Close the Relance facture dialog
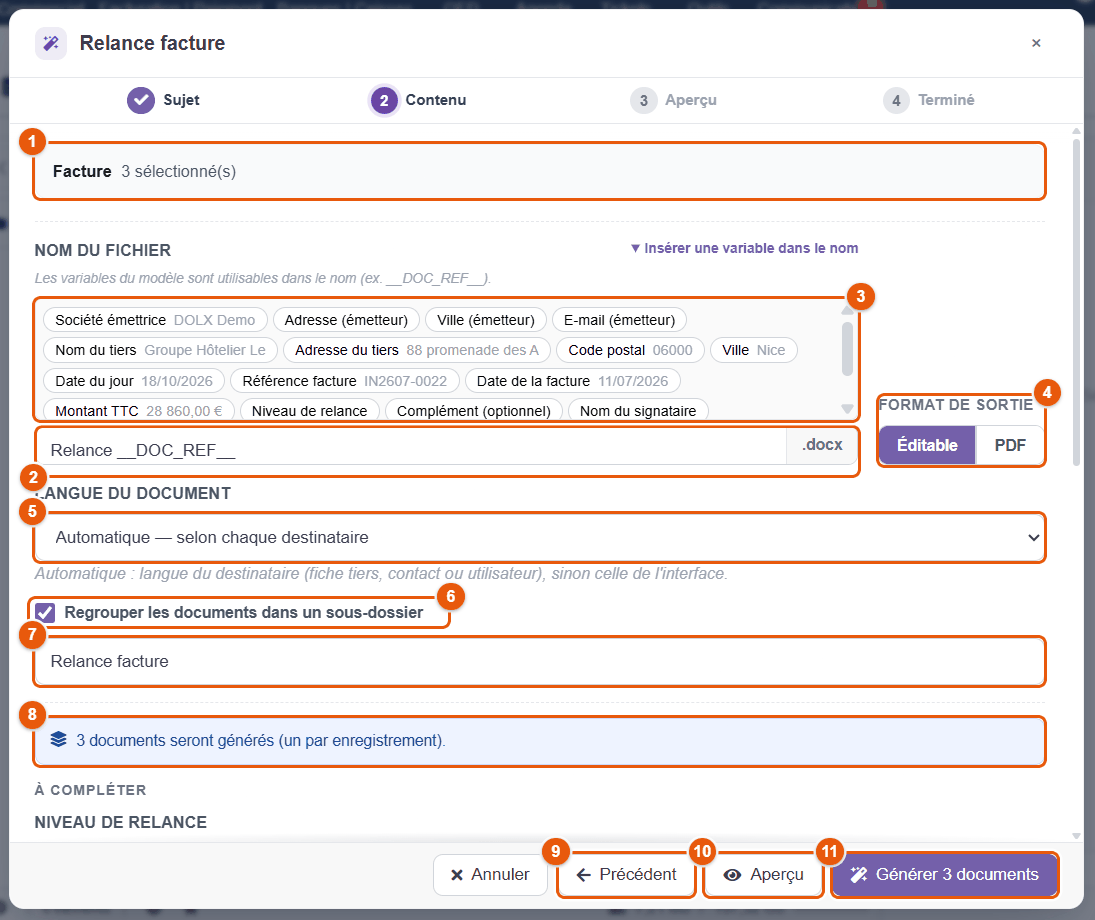1095x920 pixels. pyautogui.click(x=1036, y=43)
